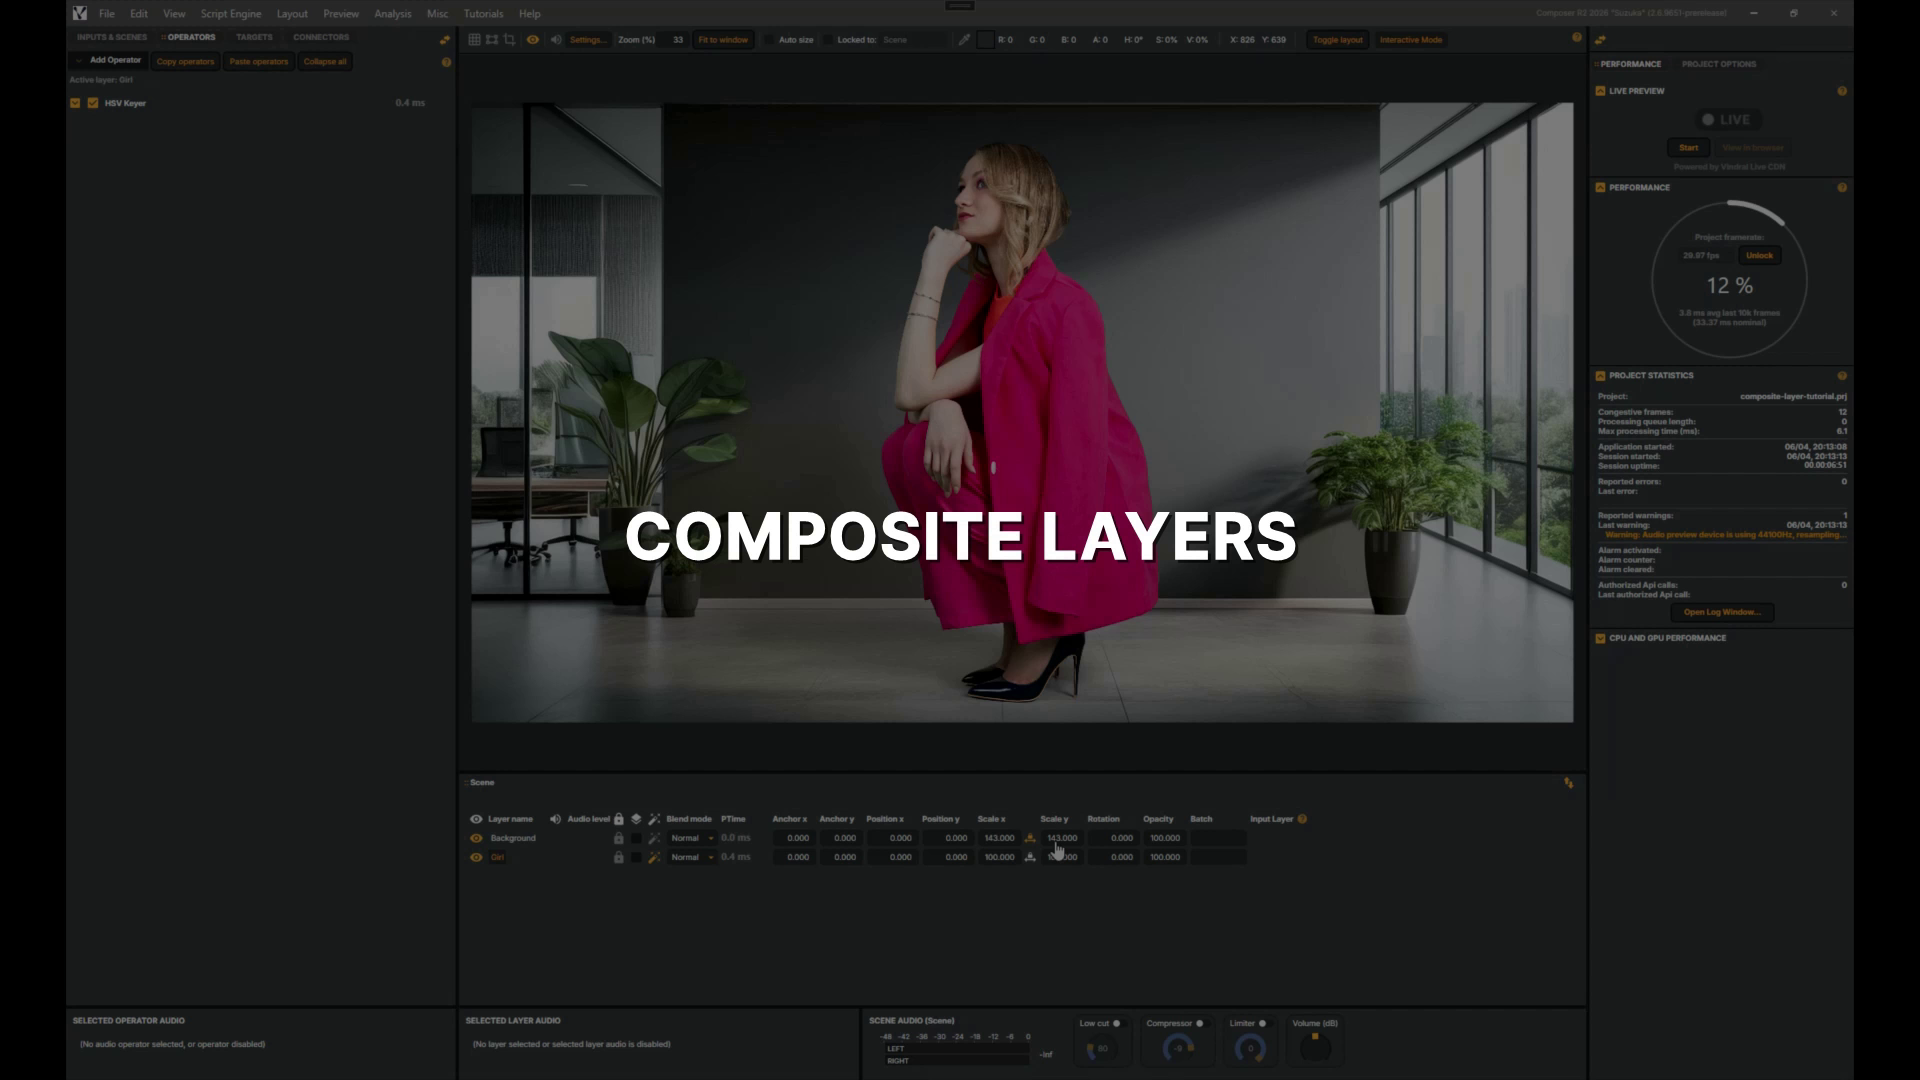This screenshot has width=1920, height=1080.
Task: Switch to Inputs & Scenes tab
Action: (112, 37)
